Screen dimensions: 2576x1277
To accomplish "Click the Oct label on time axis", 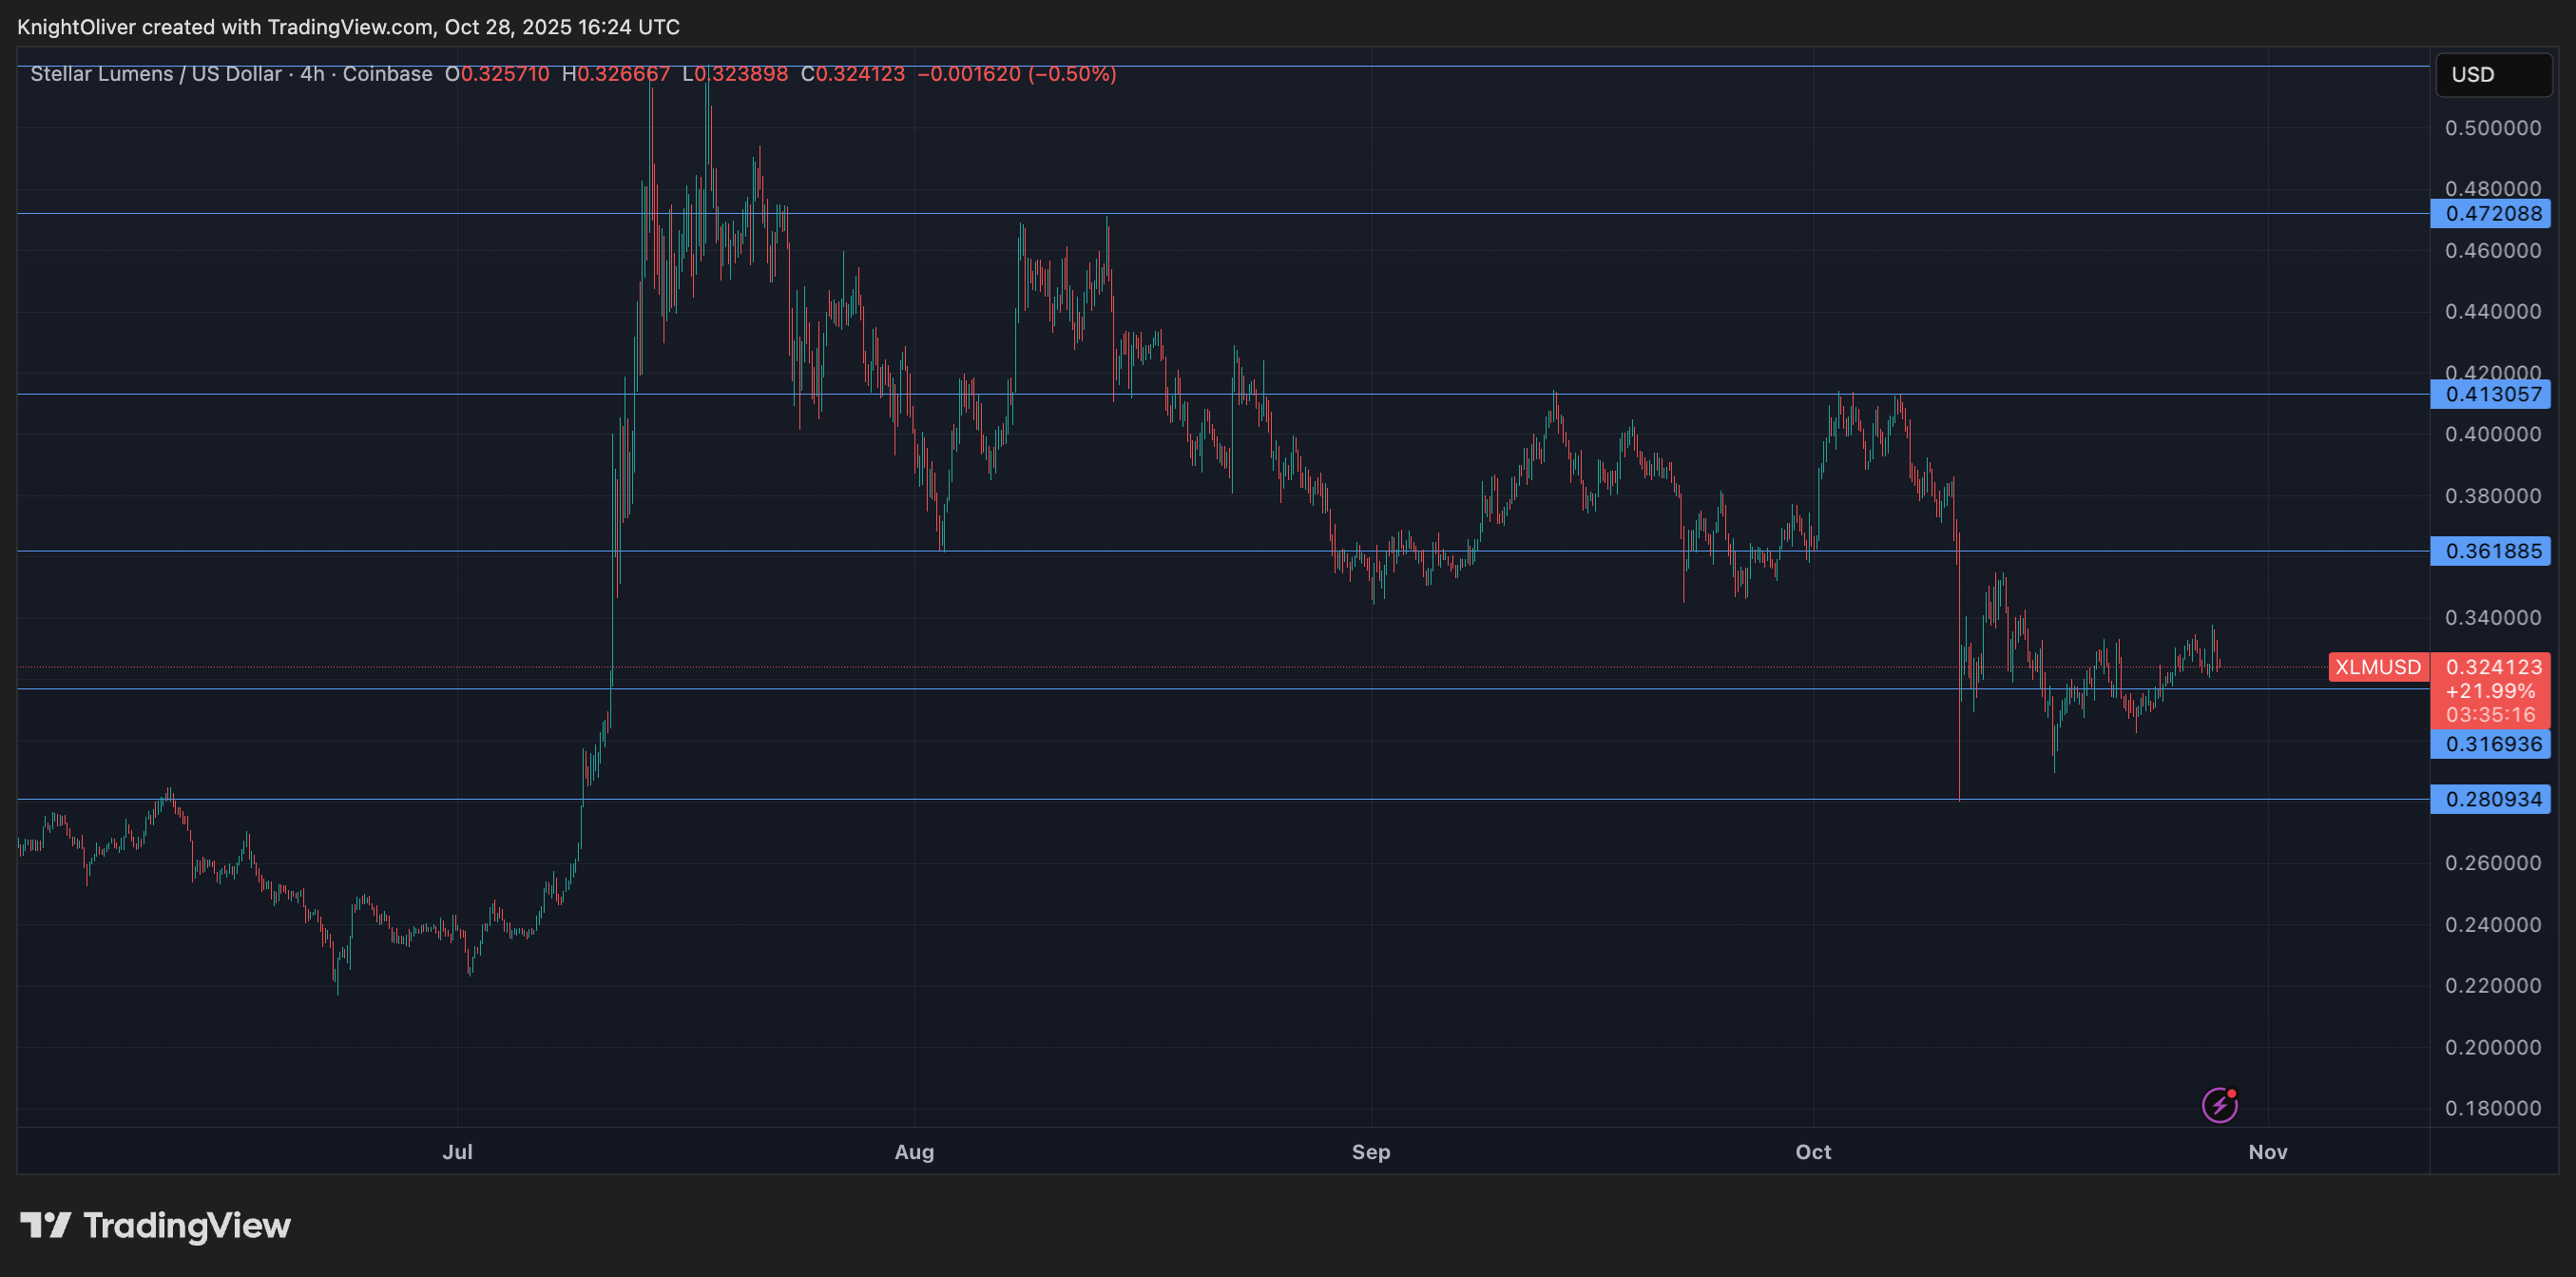I will (x=1812, y=1152).
